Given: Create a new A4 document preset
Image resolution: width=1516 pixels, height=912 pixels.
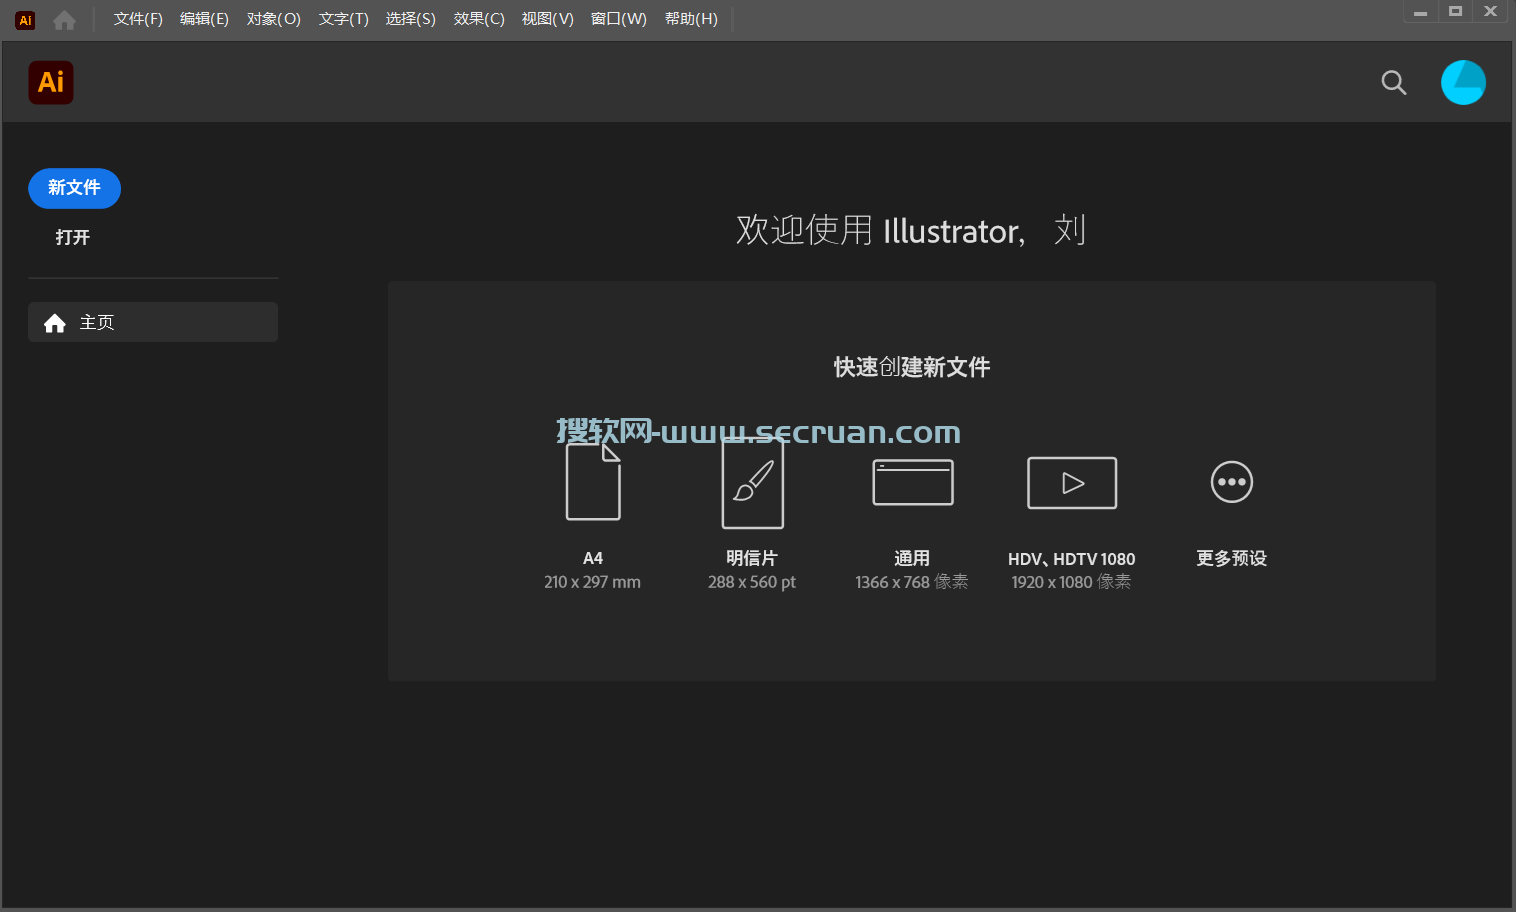Looking at the screenshot, I should pyautogui.click(x=593, y=482).
